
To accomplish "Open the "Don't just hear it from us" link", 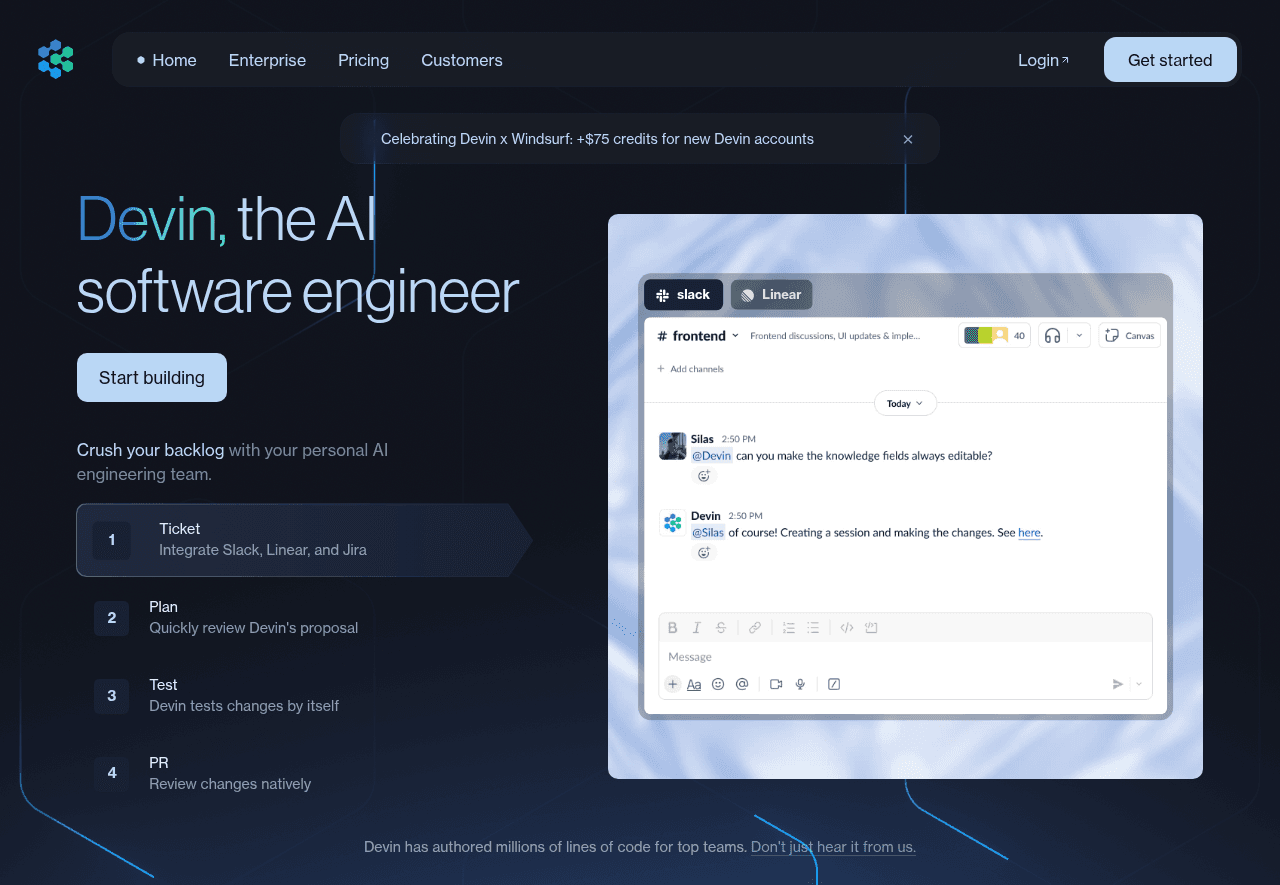I will click(833, 847).
